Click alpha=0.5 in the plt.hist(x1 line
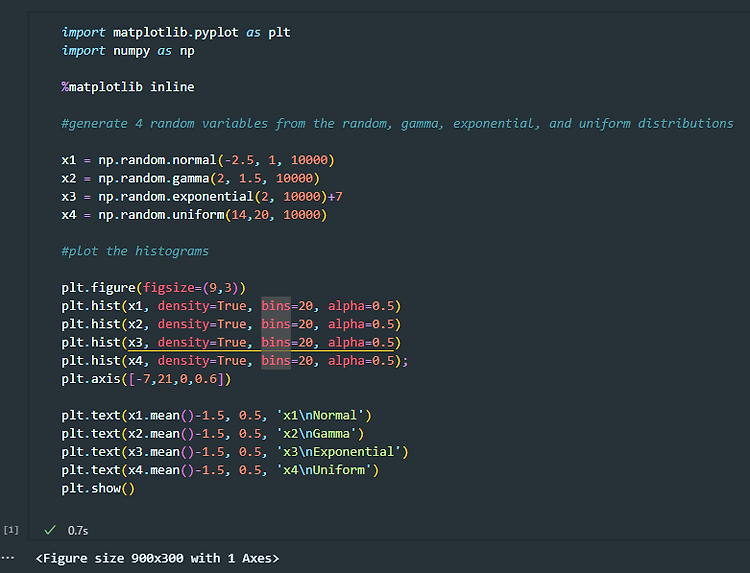Image resolution: width=750 pixels, height=573 pixels. tap(361, 306)
